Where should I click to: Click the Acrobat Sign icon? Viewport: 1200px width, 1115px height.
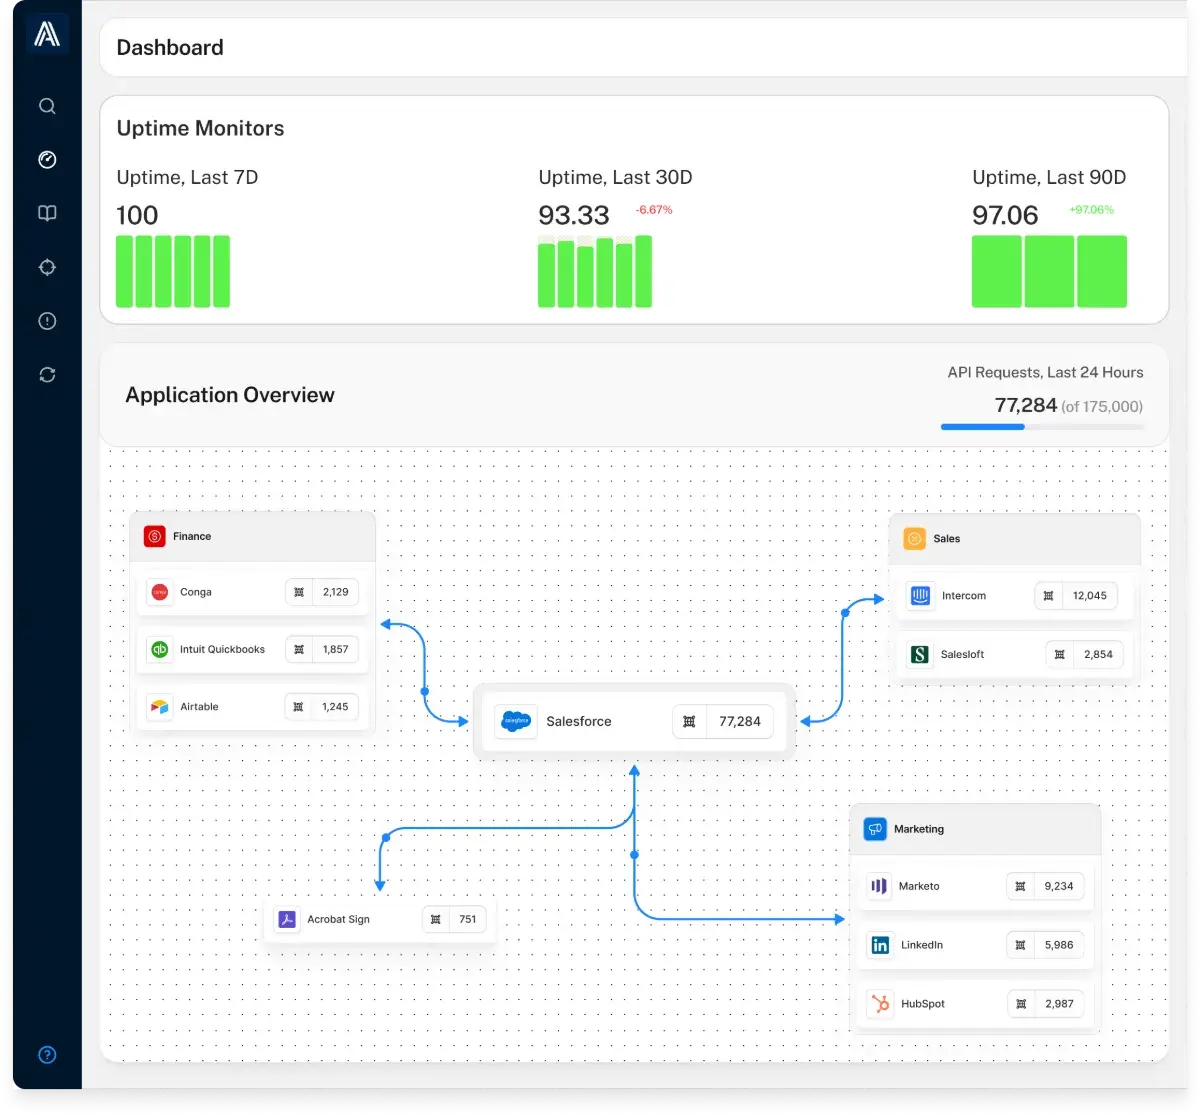(x=287, y=919)
